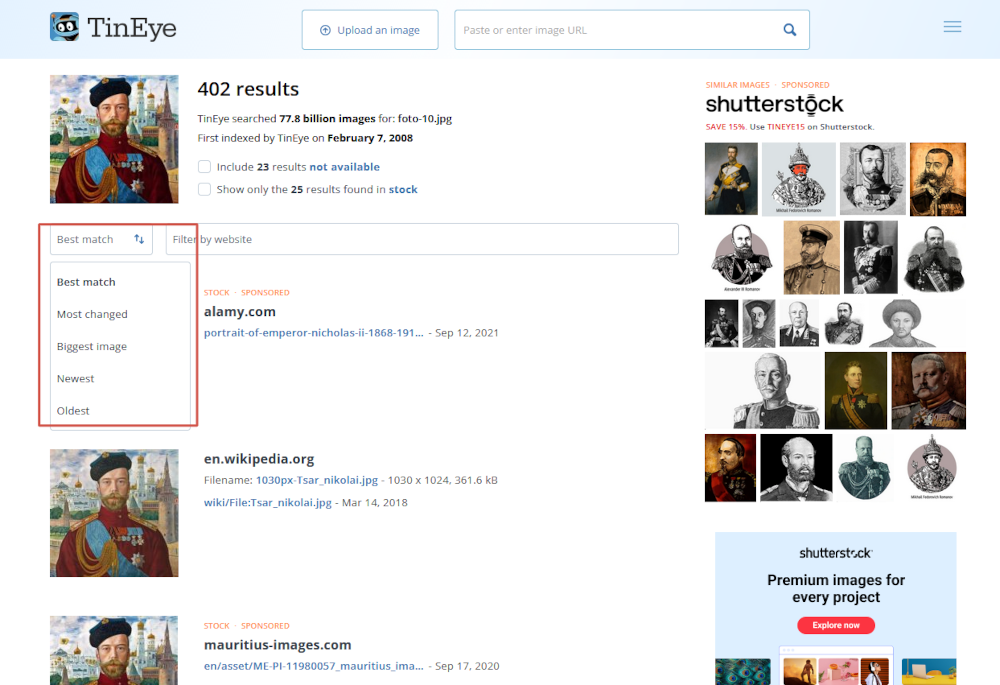Select Newest sort option
1000x685 pixels.
pos(75,379)
